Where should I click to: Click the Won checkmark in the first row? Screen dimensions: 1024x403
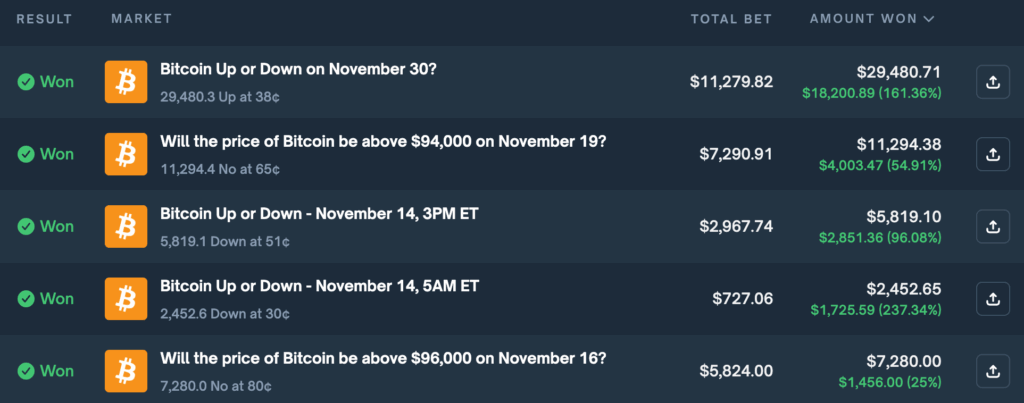[26, 82]
